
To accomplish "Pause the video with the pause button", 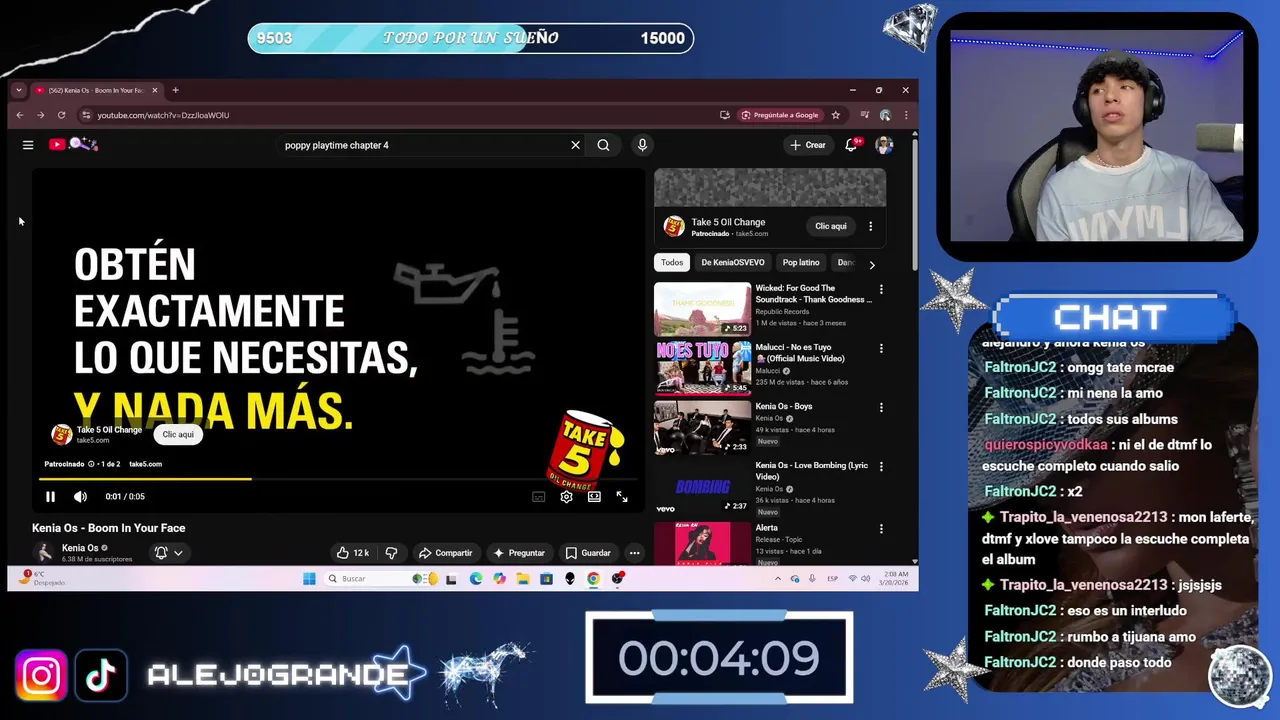I will pos(50,497).
